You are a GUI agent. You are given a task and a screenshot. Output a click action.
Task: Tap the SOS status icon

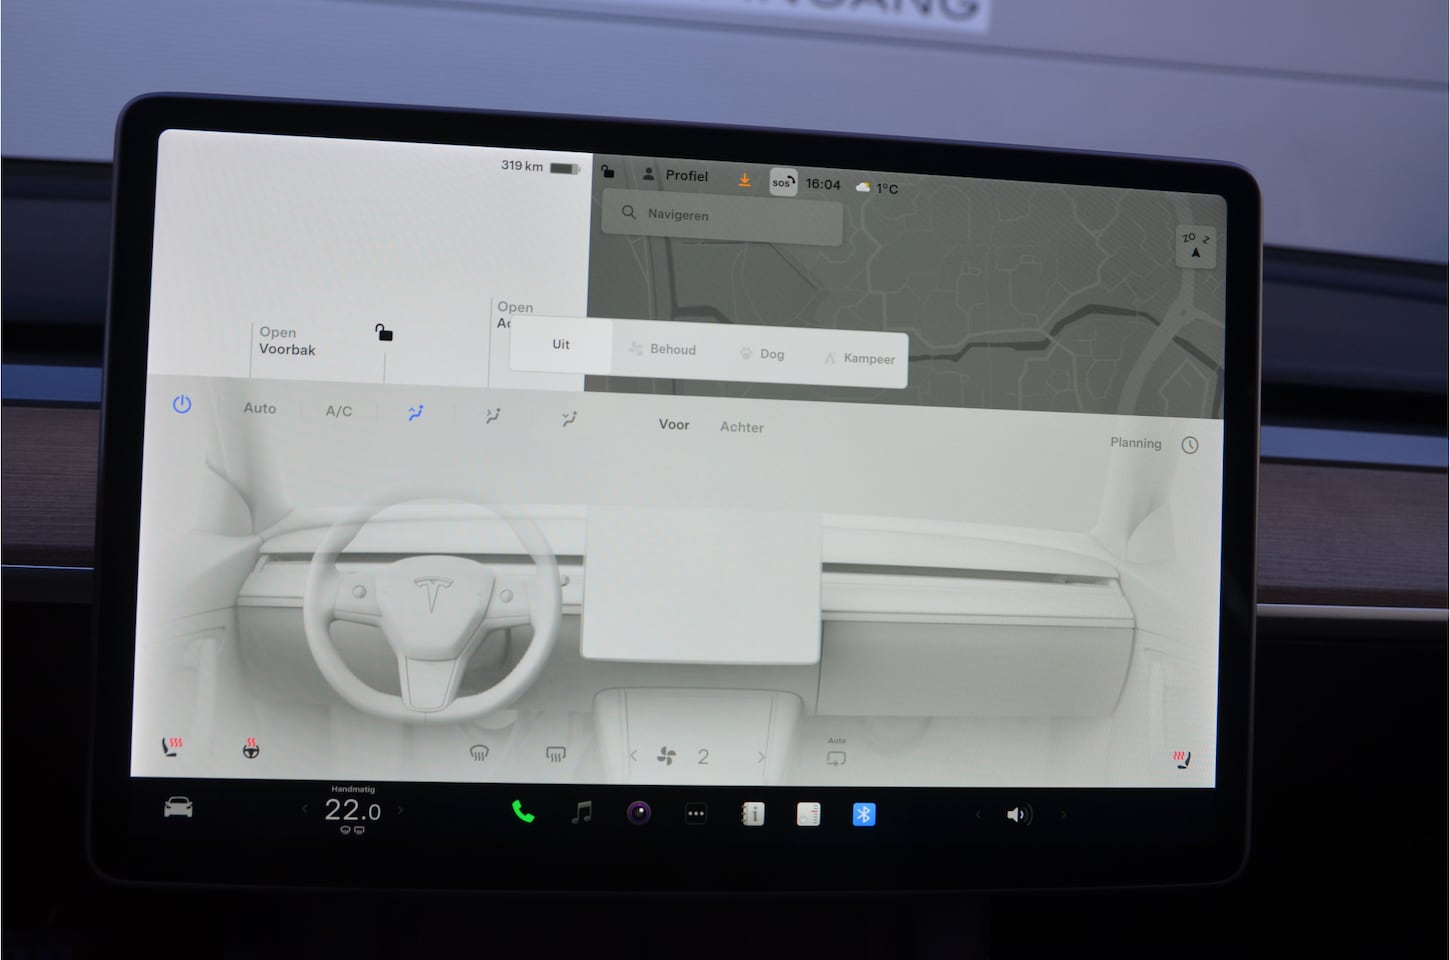point(782,183)
